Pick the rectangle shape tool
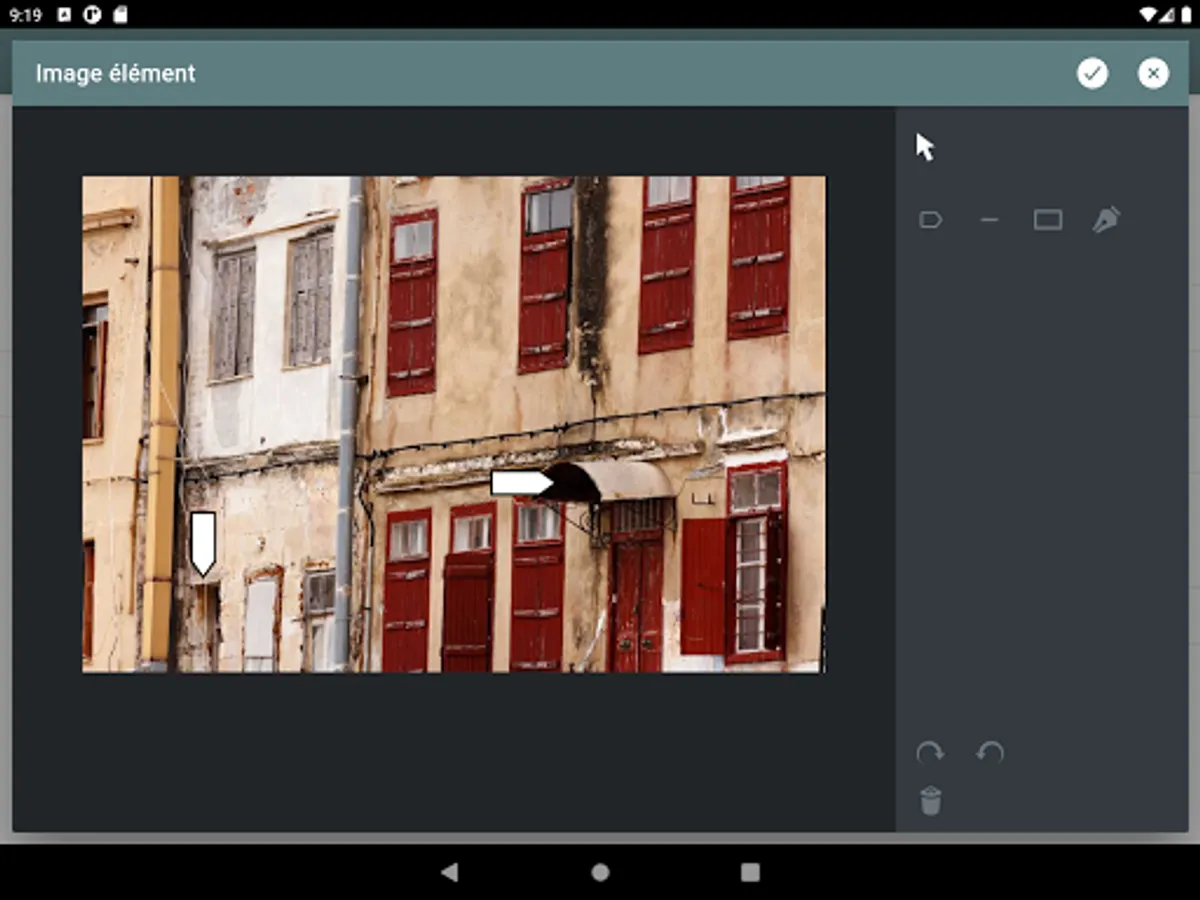Image resolution: width=1200 pixels, height=900 pixels. point(1047,220)
